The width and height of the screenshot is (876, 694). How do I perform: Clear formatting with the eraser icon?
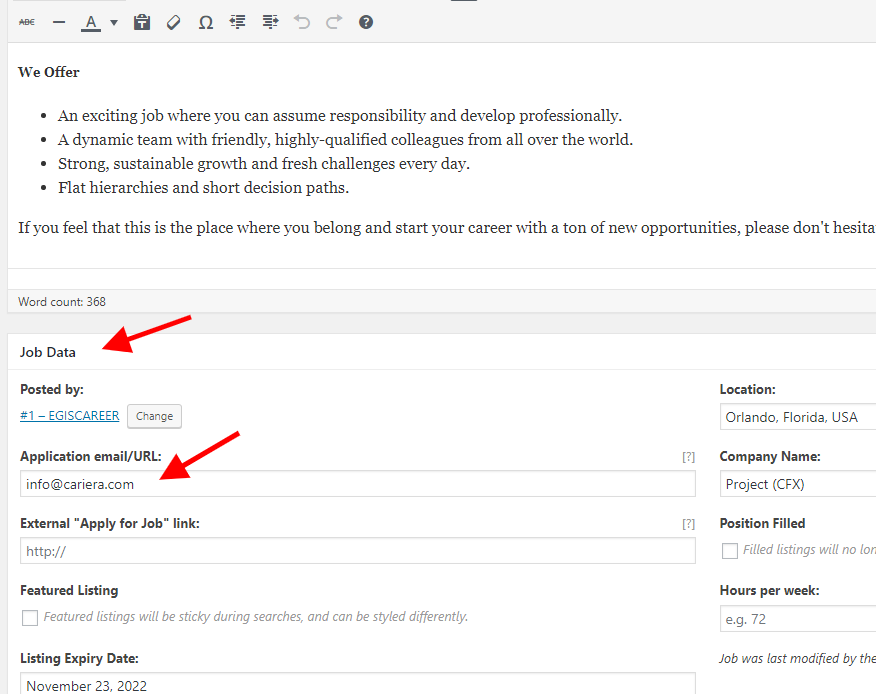(x=174, y=22)
